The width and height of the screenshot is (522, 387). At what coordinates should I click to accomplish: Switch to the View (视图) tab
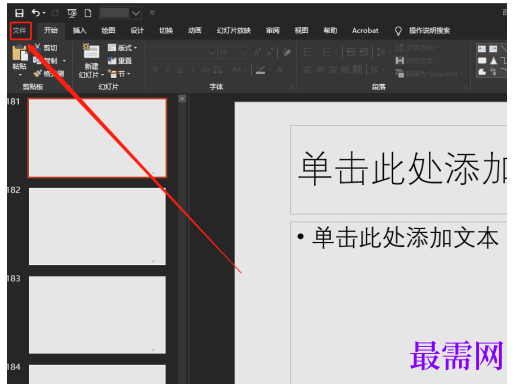301,31
